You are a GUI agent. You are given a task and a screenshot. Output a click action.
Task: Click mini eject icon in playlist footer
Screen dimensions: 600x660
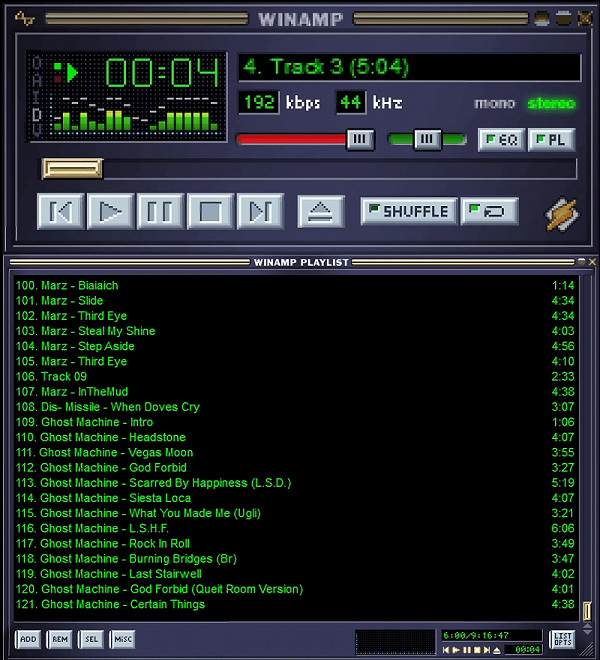click(497, 650)
